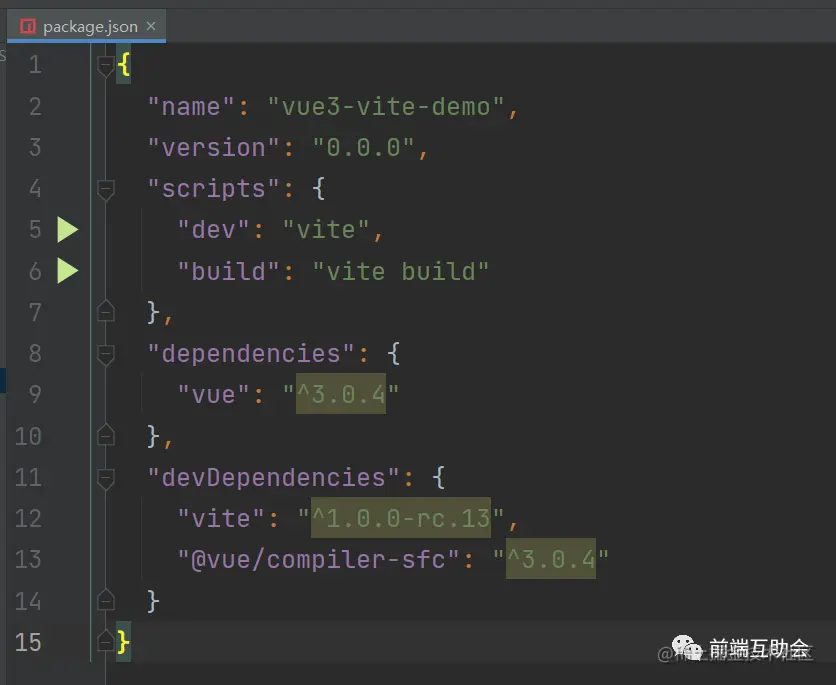This screenshot has width=836, height=685.
Task: Click line number 2 in the gutter
Action: pyautogui.click(x=34, y=106)
